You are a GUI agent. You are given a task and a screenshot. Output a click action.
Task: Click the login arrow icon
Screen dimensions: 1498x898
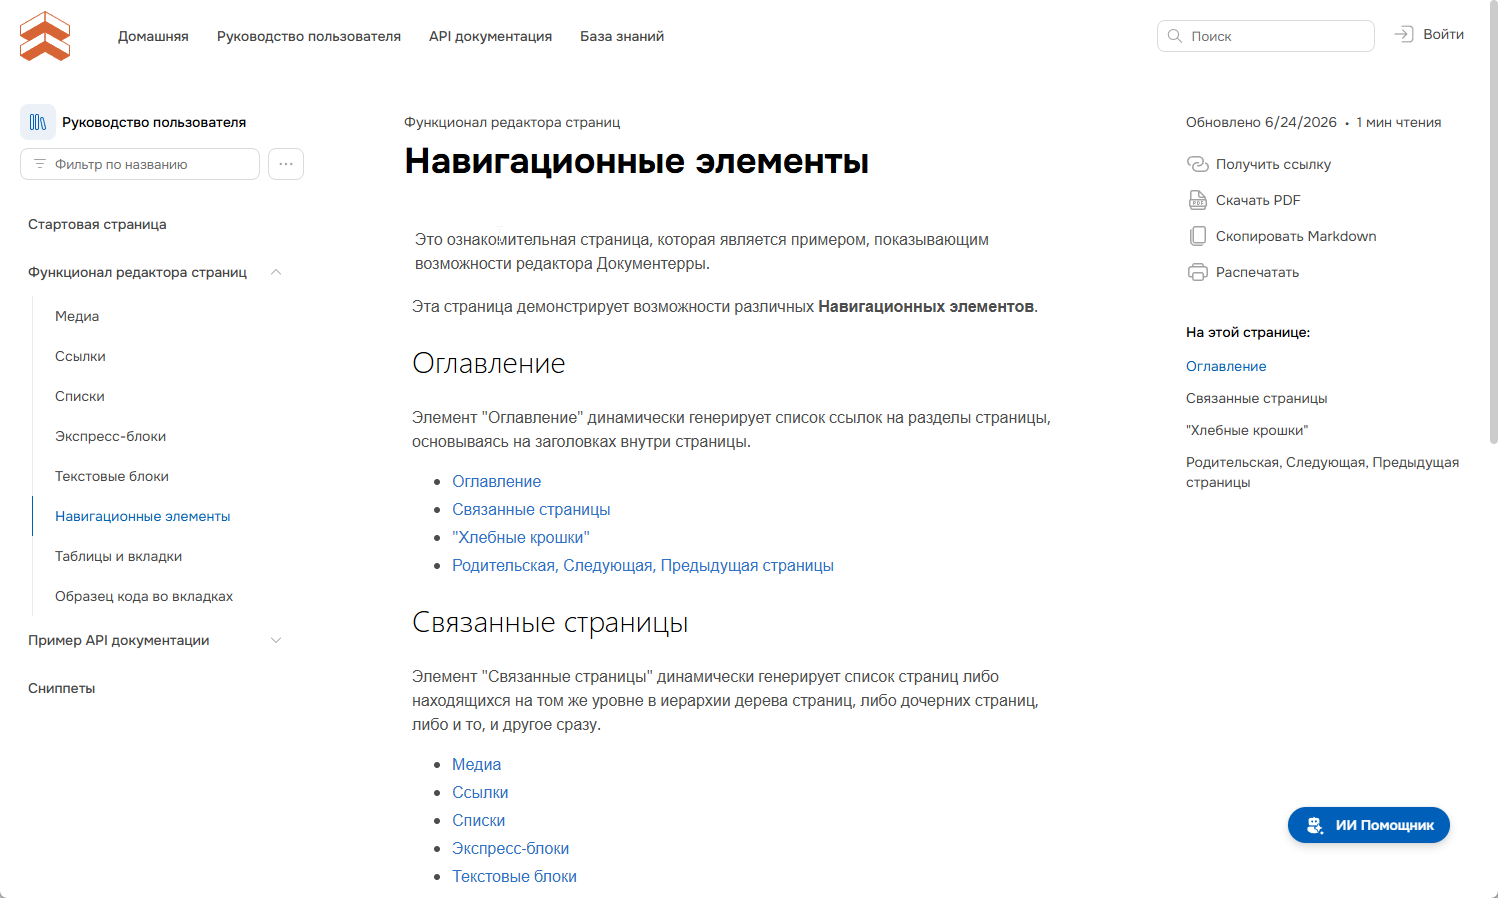pos(1404,34)
